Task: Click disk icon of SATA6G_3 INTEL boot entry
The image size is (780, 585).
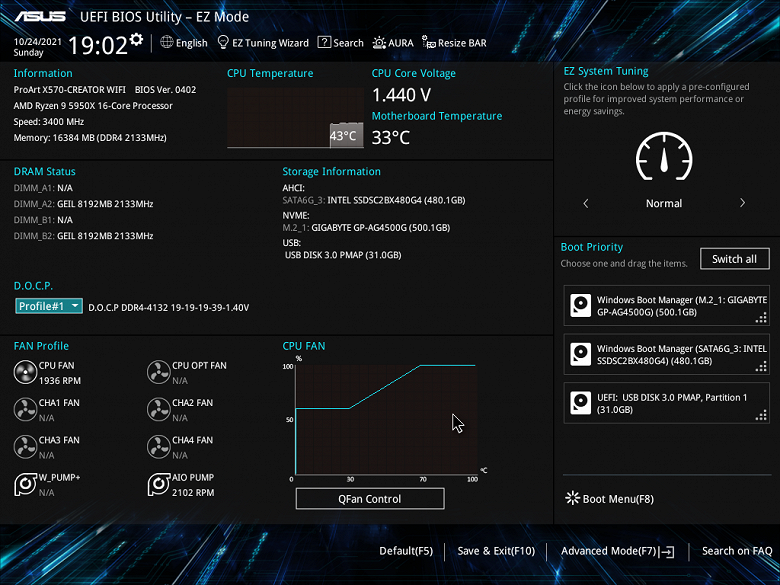Action: tap(581, 354)
